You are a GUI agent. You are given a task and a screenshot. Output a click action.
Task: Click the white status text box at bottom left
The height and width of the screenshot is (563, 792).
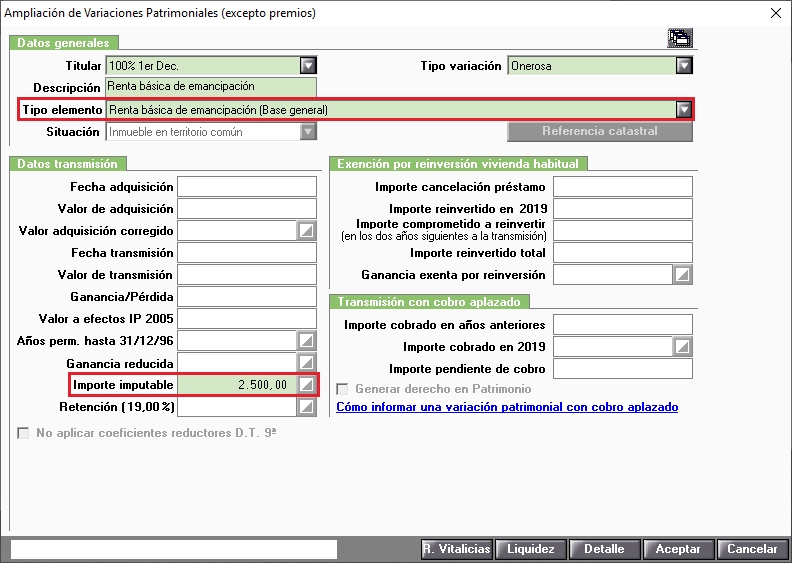coord(174,549)
